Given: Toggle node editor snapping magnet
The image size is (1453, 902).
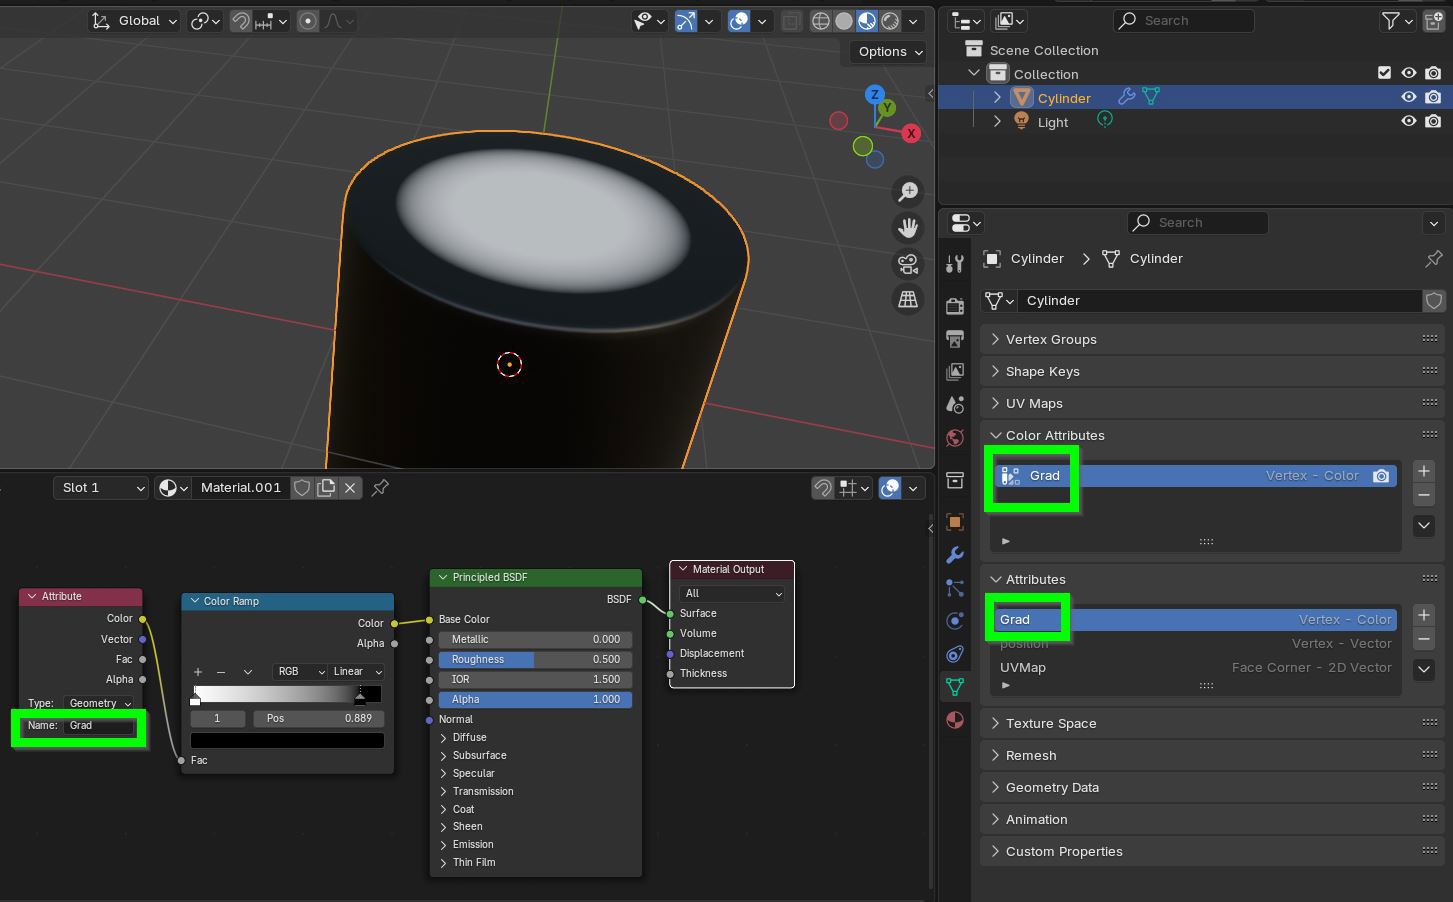Looking at the screenshot, I should click(x=822, y=488).
